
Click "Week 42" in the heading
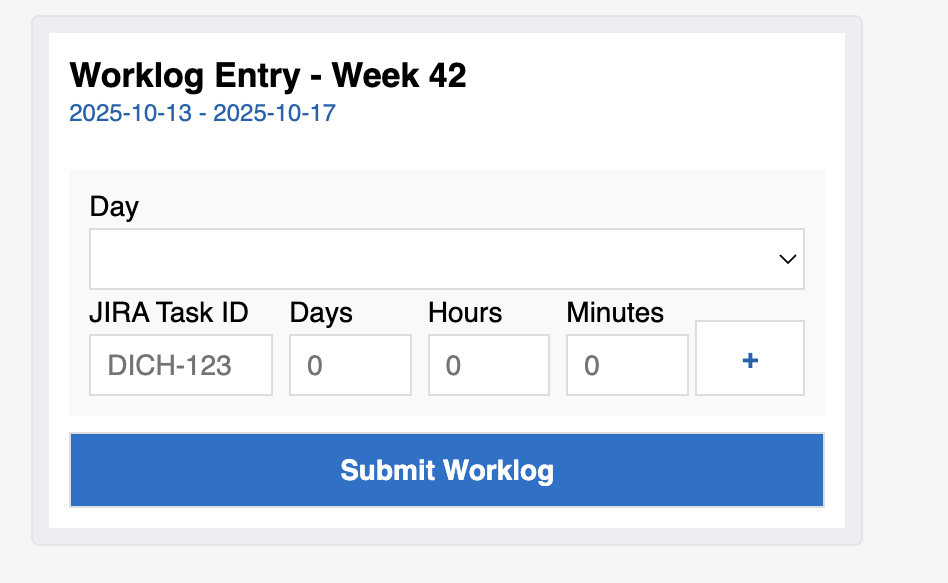399,75
